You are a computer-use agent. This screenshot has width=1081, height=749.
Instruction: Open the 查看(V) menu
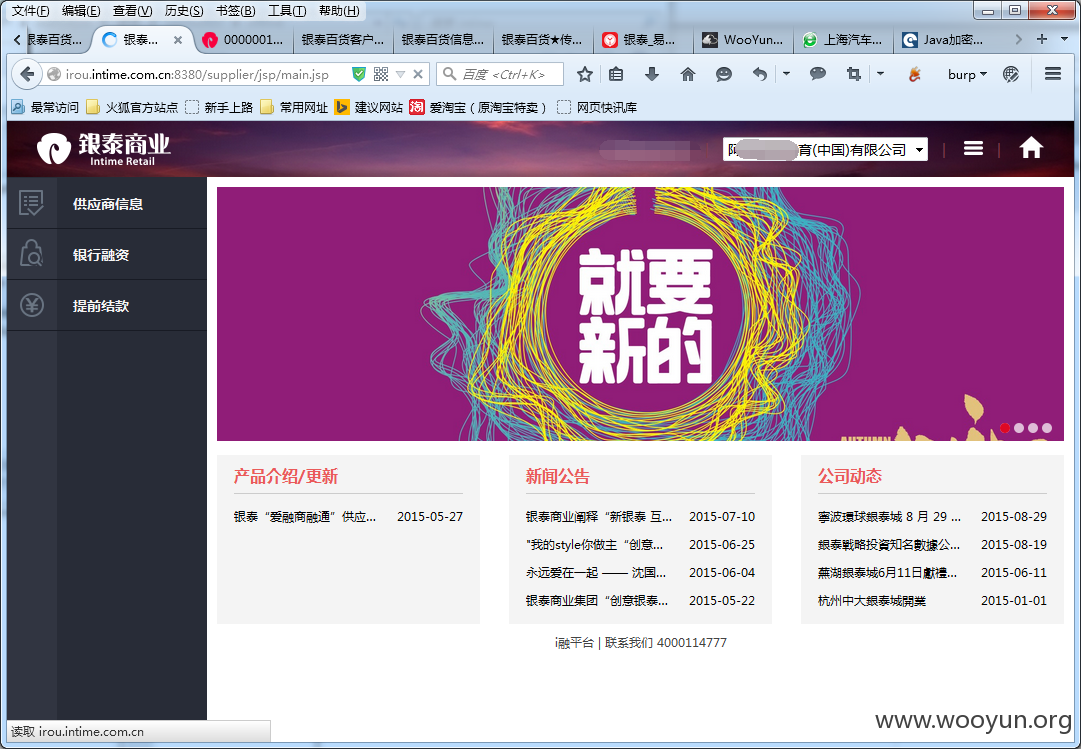click(132, 11)
